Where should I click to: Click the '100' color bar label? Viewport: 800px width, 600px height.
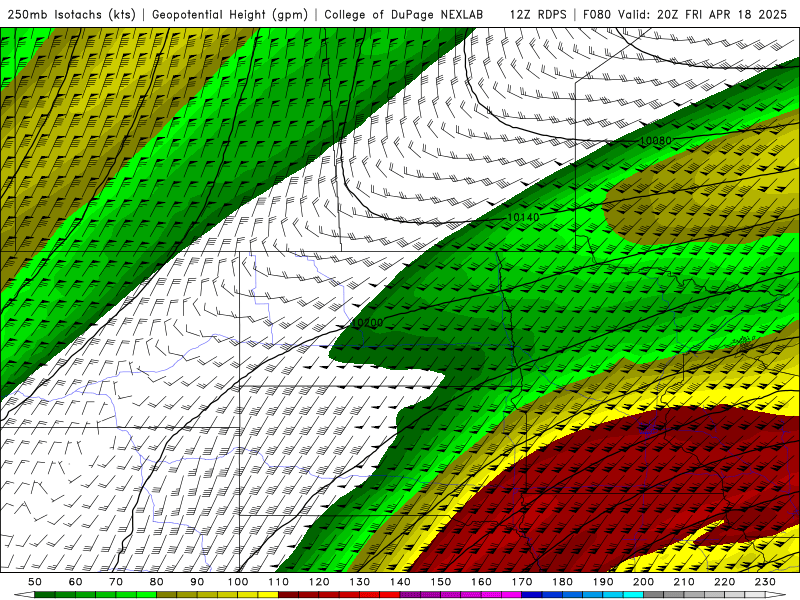pos(238,582)
